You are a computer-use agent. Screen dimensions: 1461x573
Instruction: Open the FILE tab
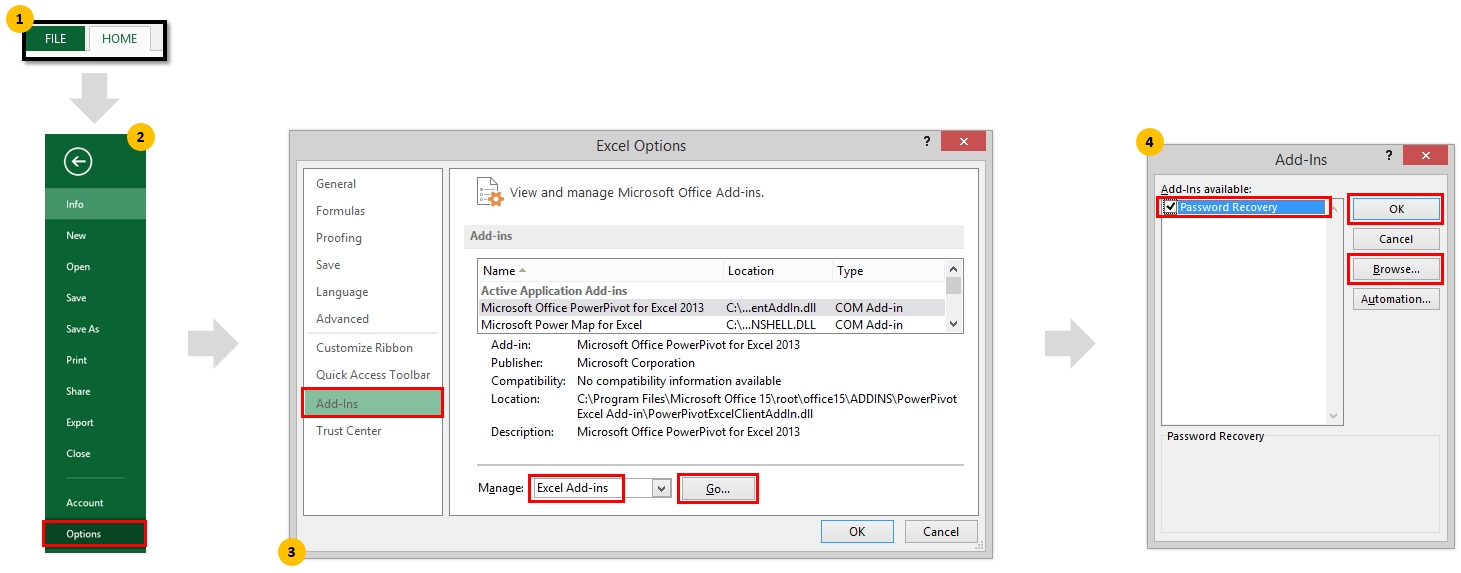click(56, 38)
